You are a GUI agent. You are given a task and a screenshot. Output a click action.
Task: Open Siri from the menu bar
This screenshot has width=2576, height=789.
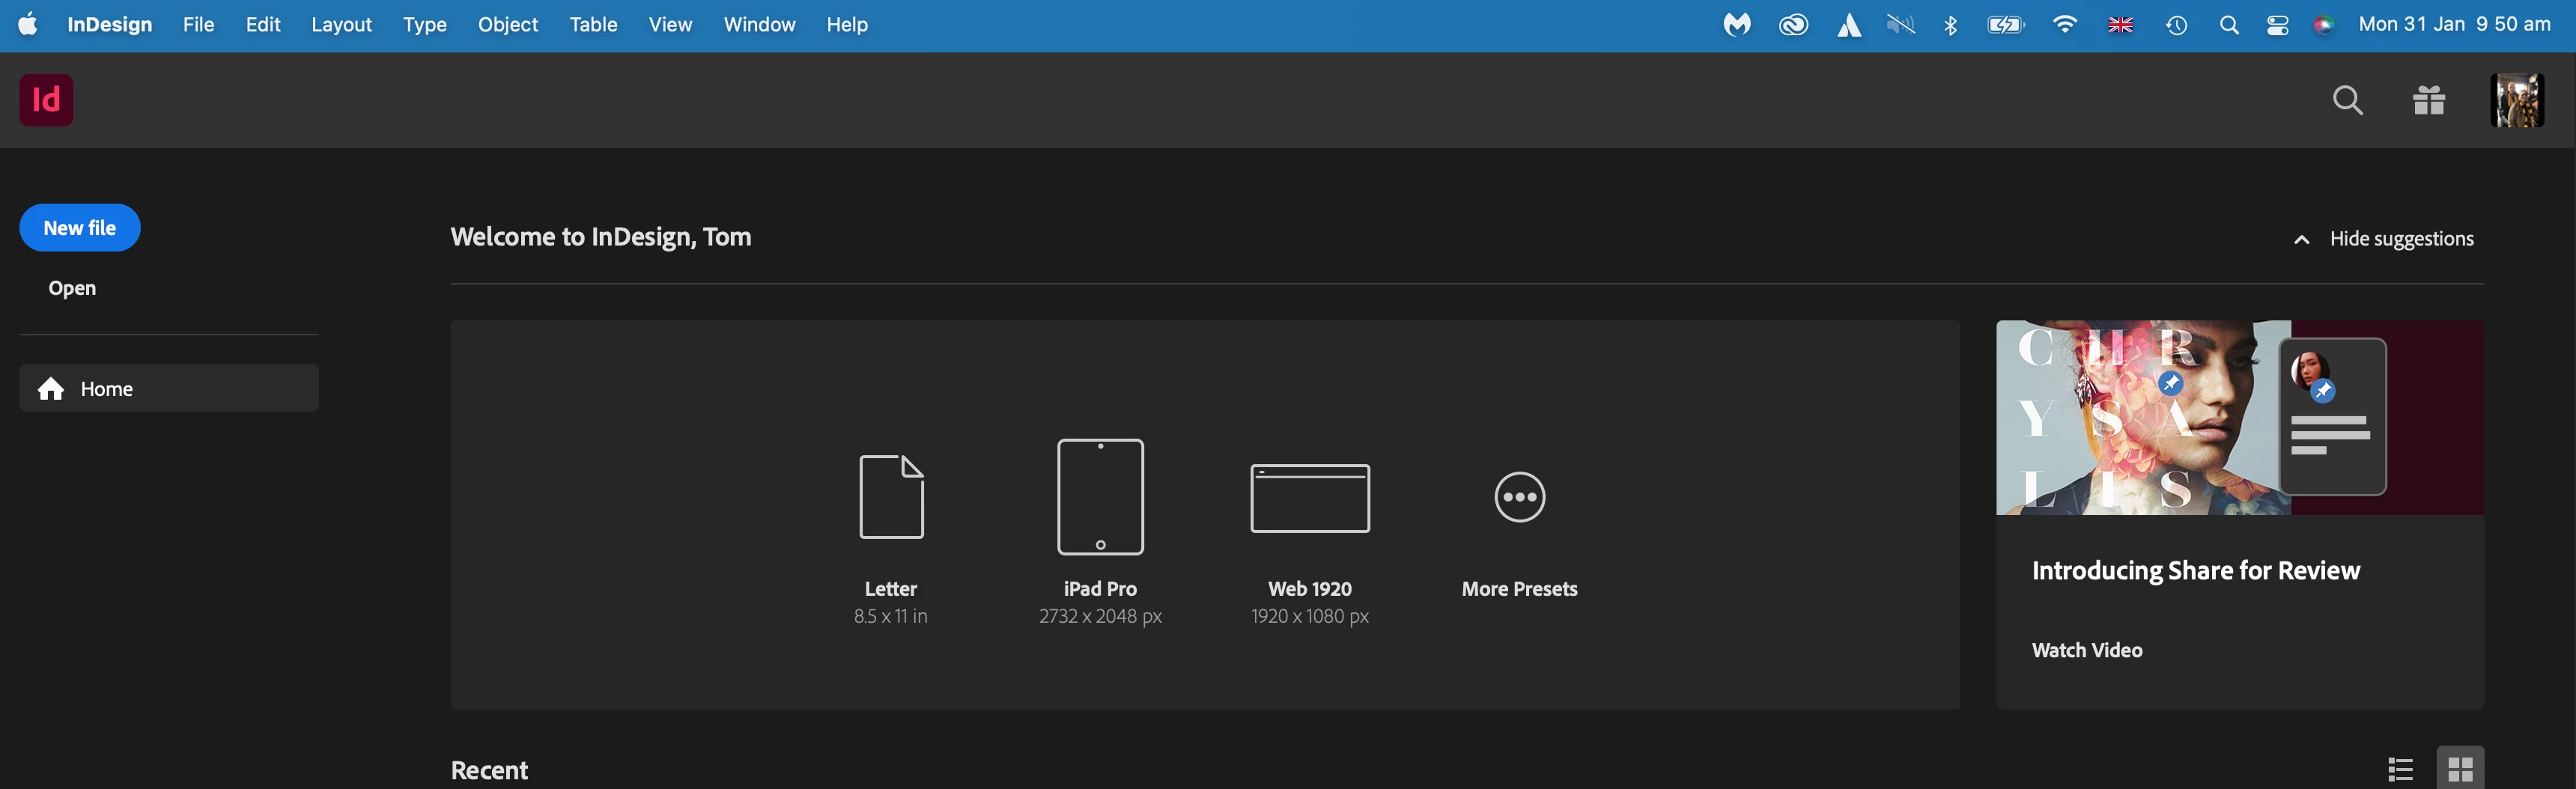click(x=2324, y=26)
